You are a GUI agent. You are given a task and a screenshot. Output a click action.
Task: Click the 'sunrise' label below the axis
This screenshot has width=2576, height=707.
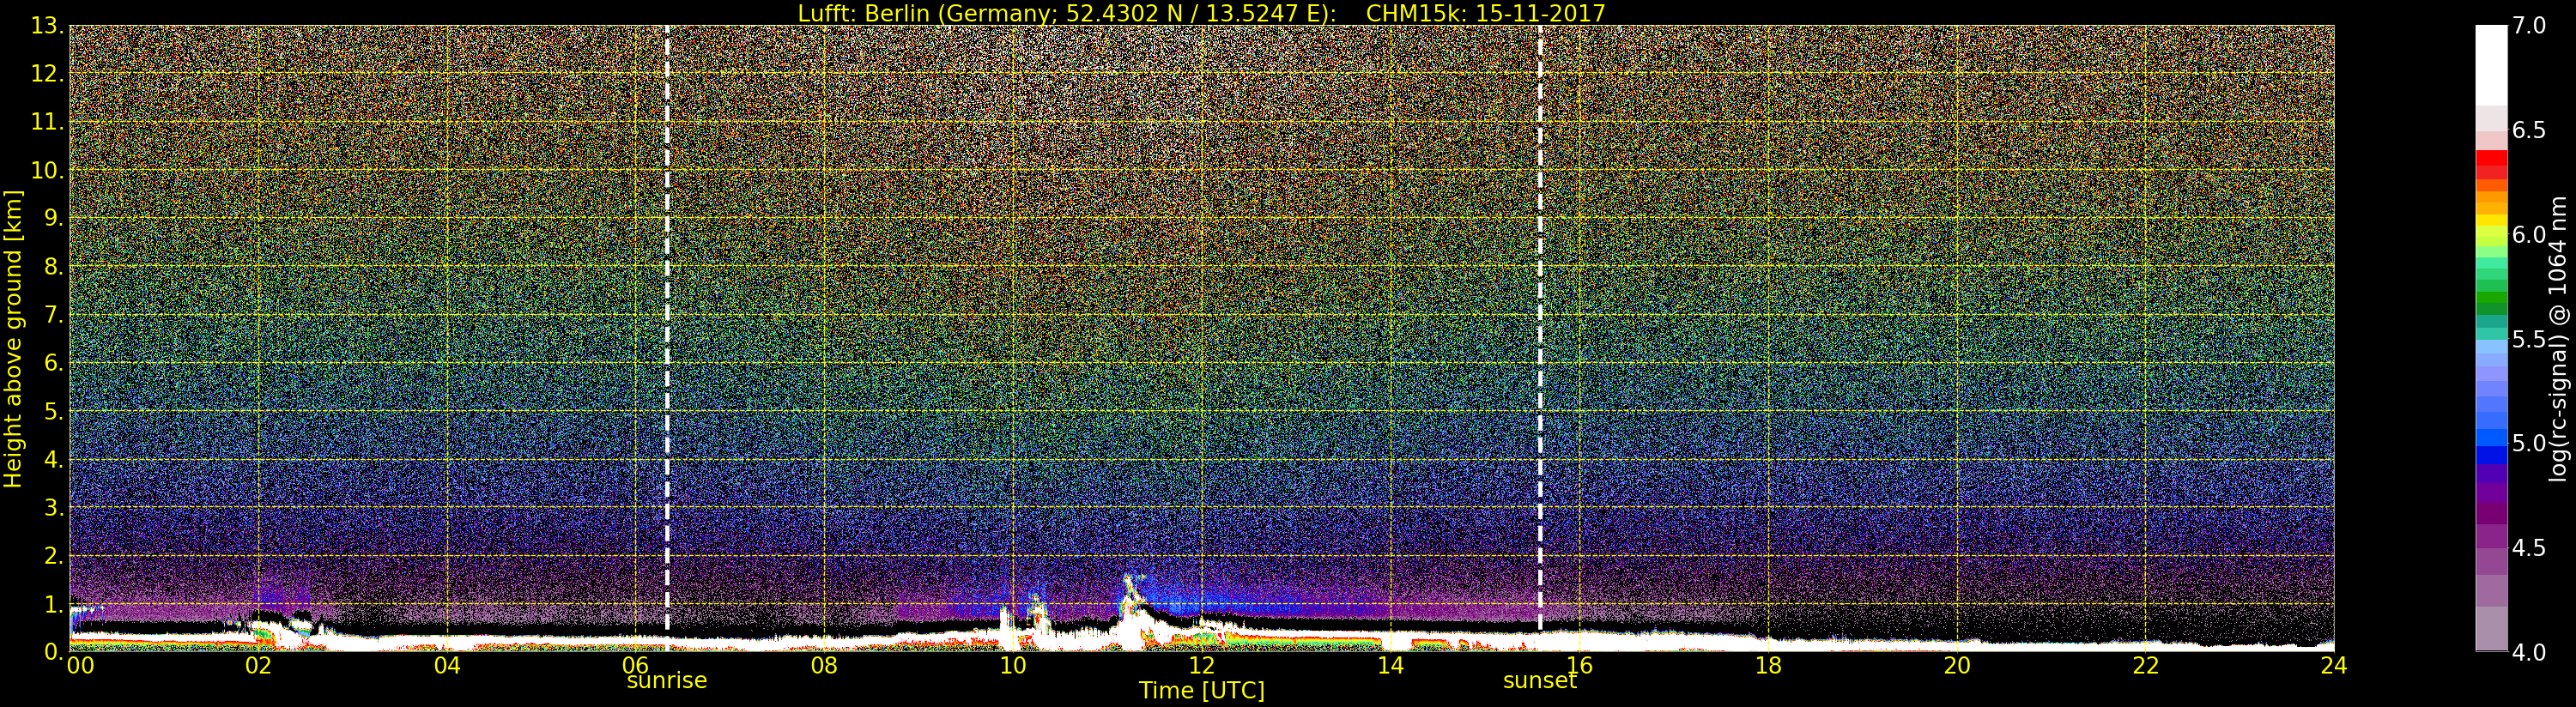pos(667,681)
